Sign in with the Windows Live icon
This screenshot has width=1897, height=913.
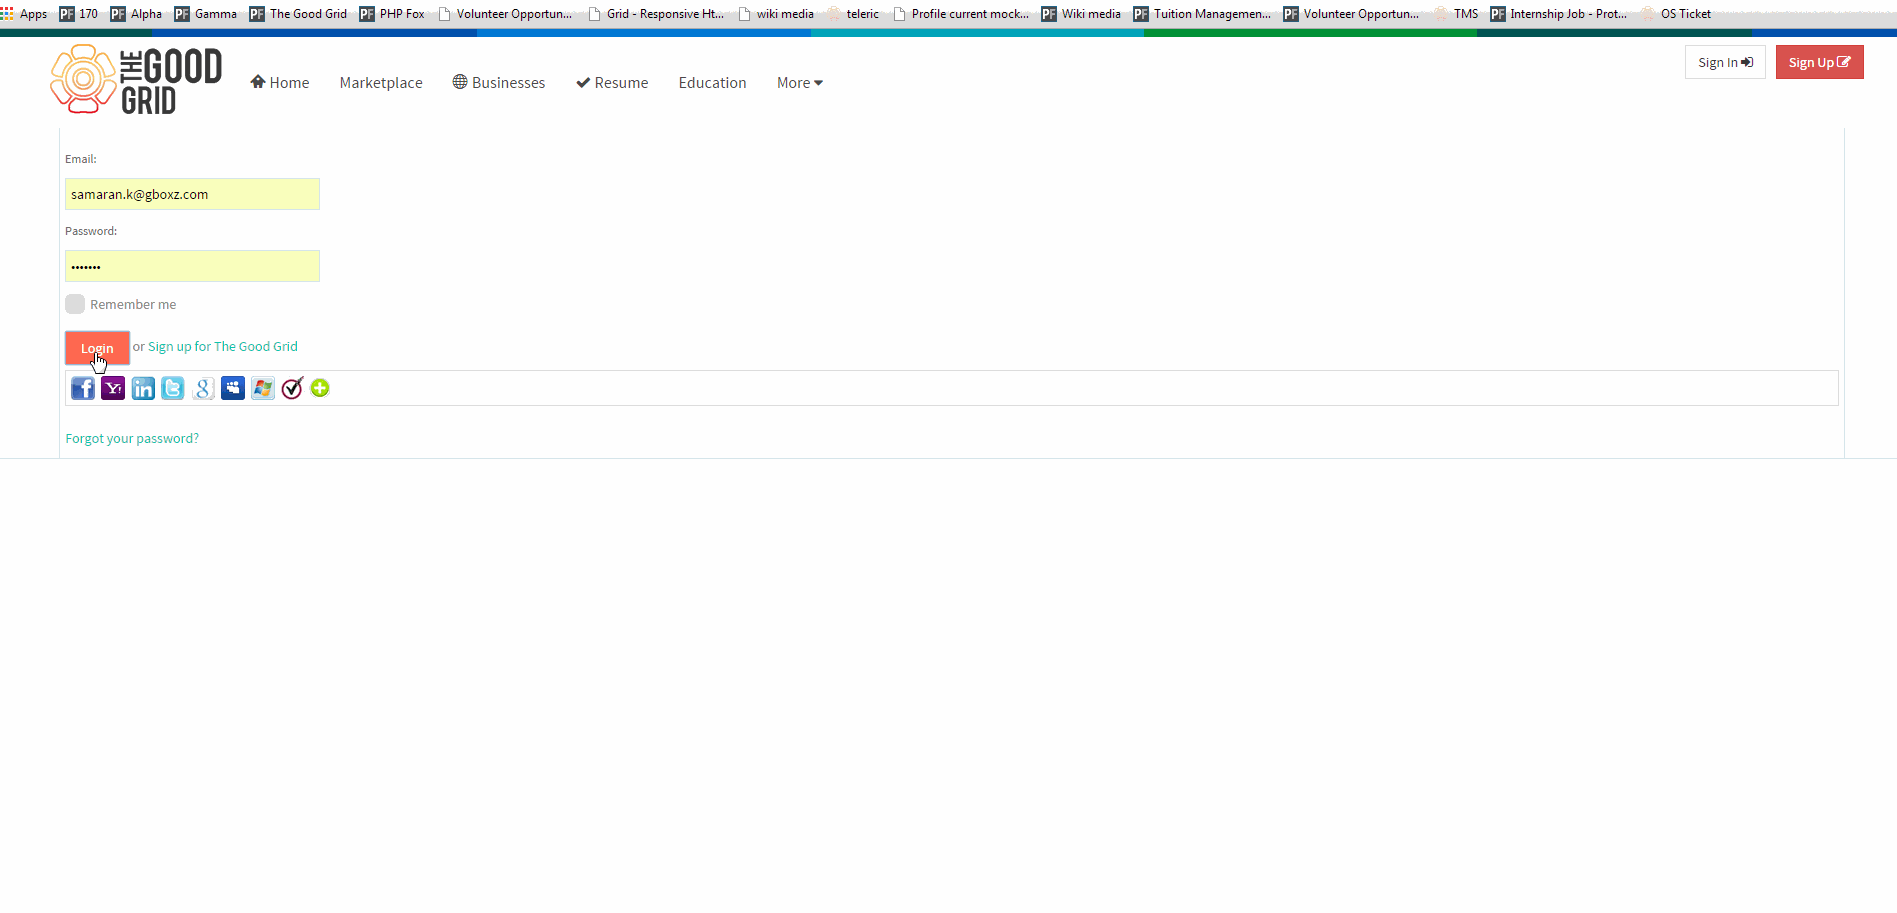263,388
